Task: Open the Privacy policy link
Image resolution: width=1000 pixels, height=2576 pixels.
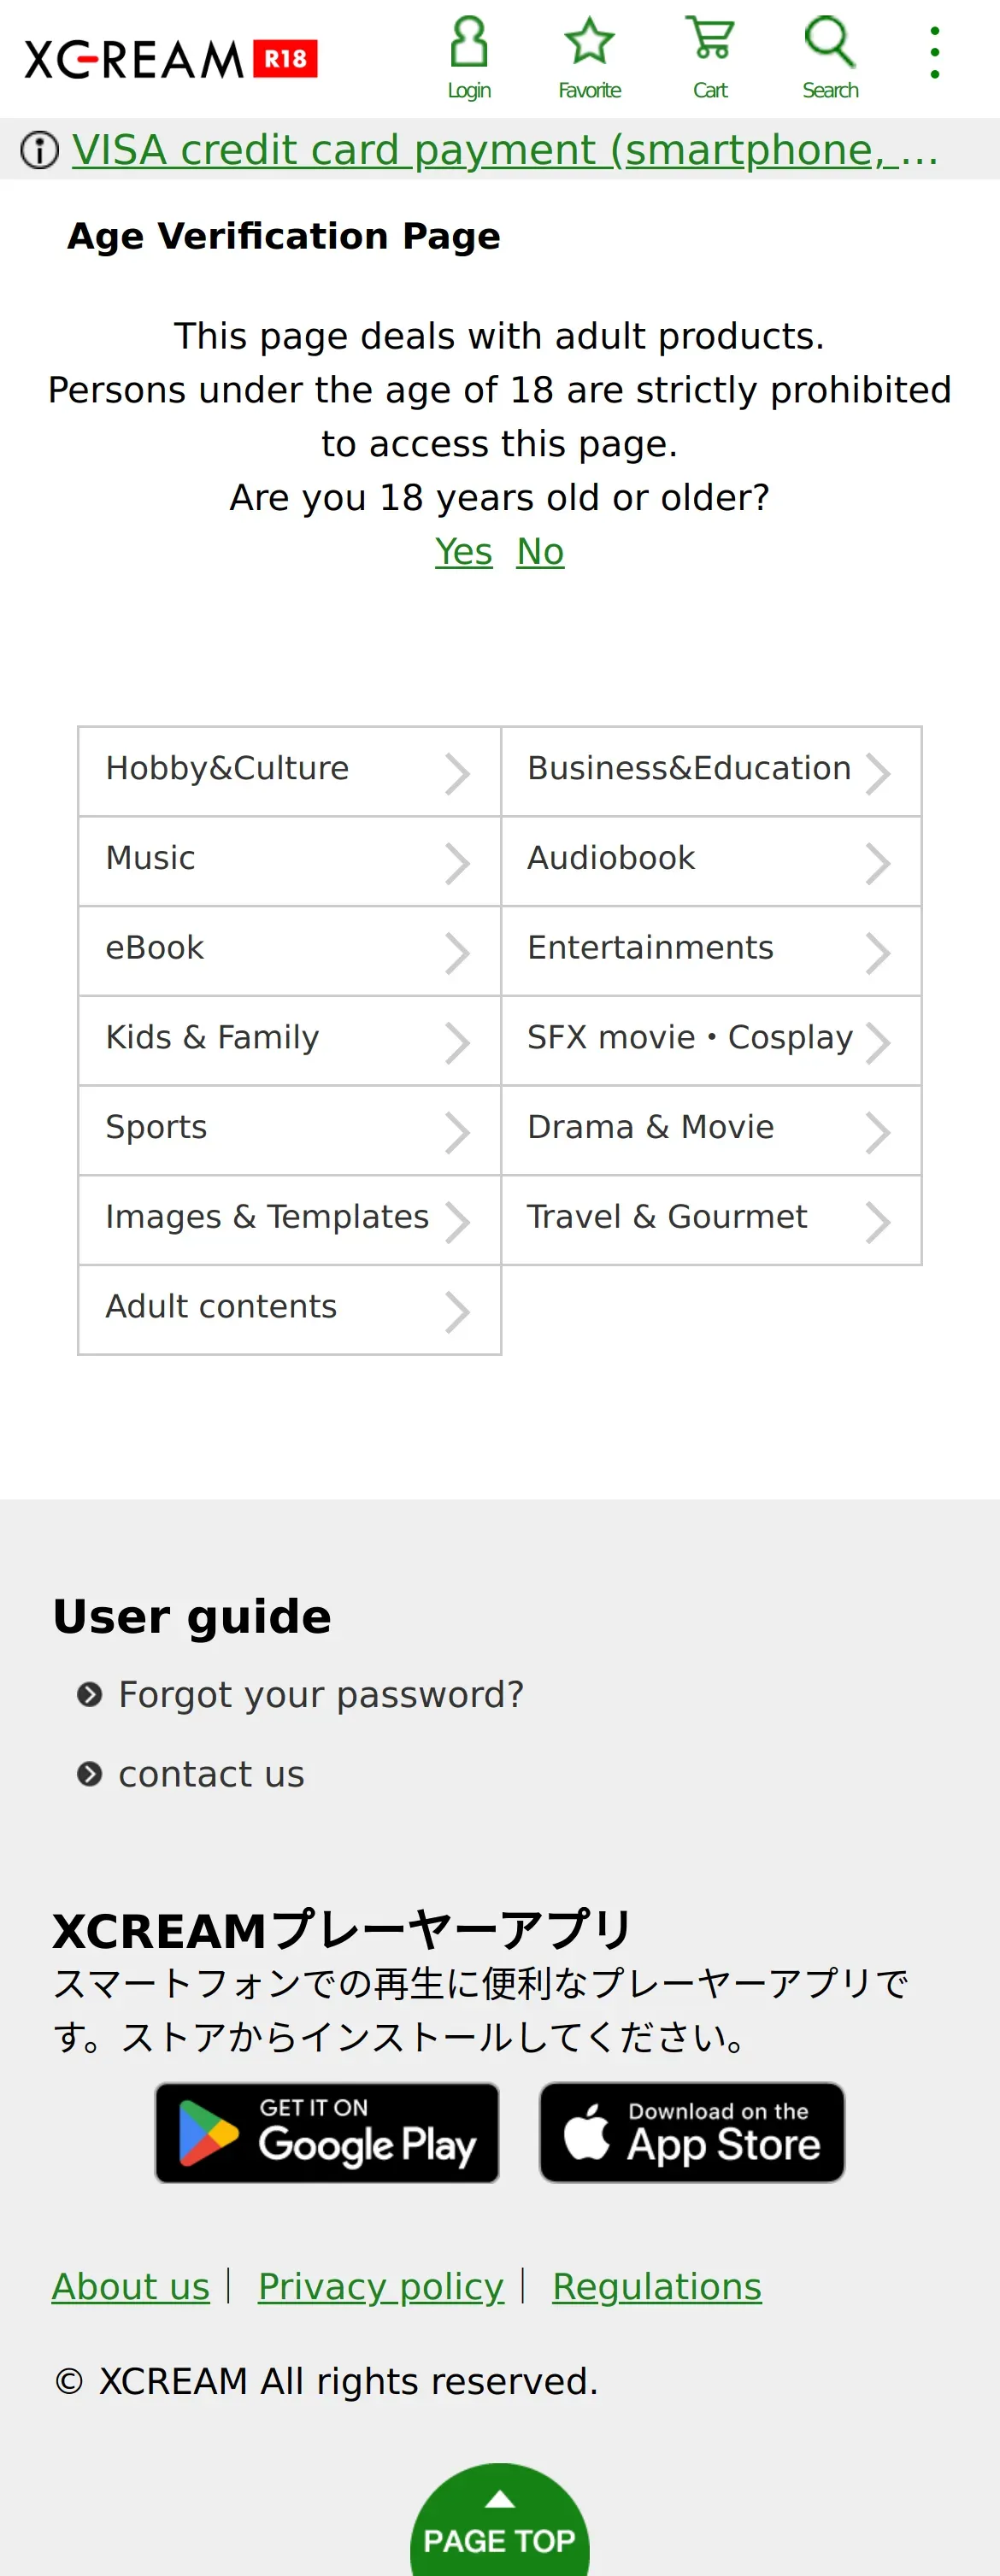Action: [381, 2286]
